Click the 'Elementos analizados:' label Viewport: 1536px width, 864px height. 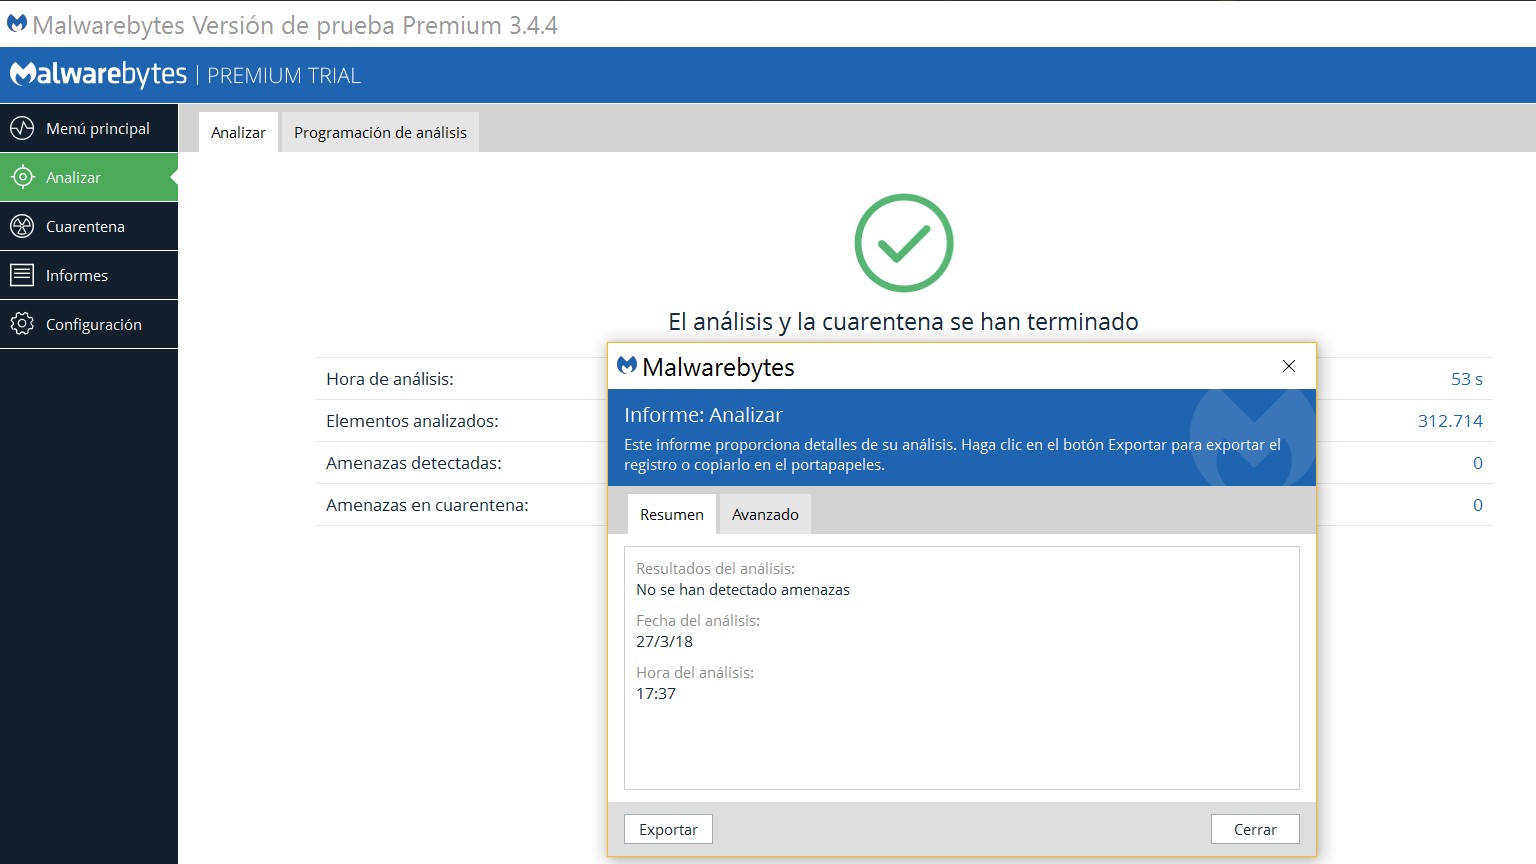pos(412,421)
